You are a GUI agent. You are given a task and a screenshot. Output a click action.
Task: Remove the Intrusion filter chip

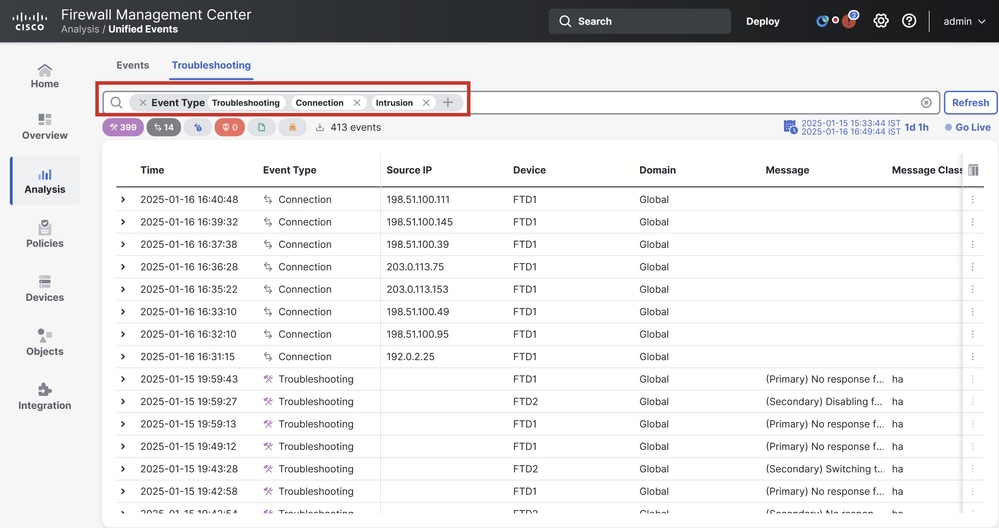pos(426,103)
